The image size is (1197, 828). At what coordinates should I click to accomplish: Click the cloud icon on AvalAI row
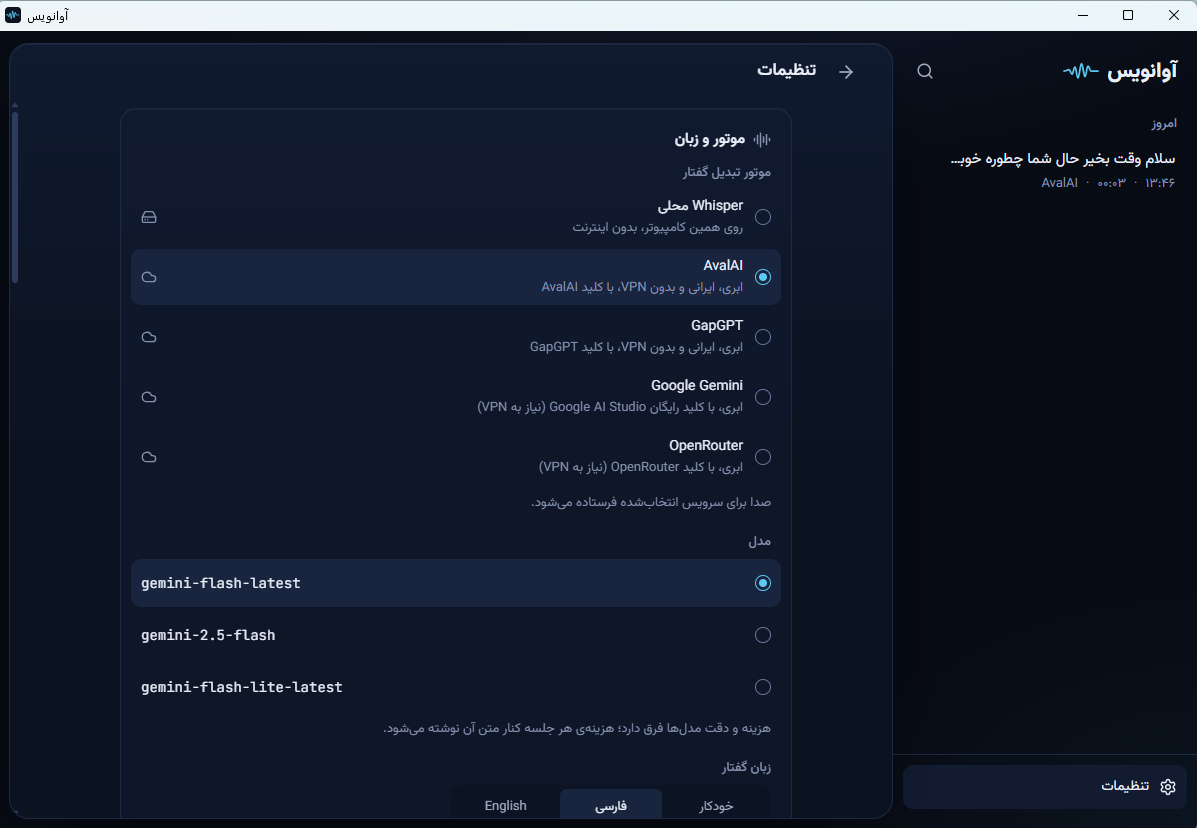click(149, 277)
